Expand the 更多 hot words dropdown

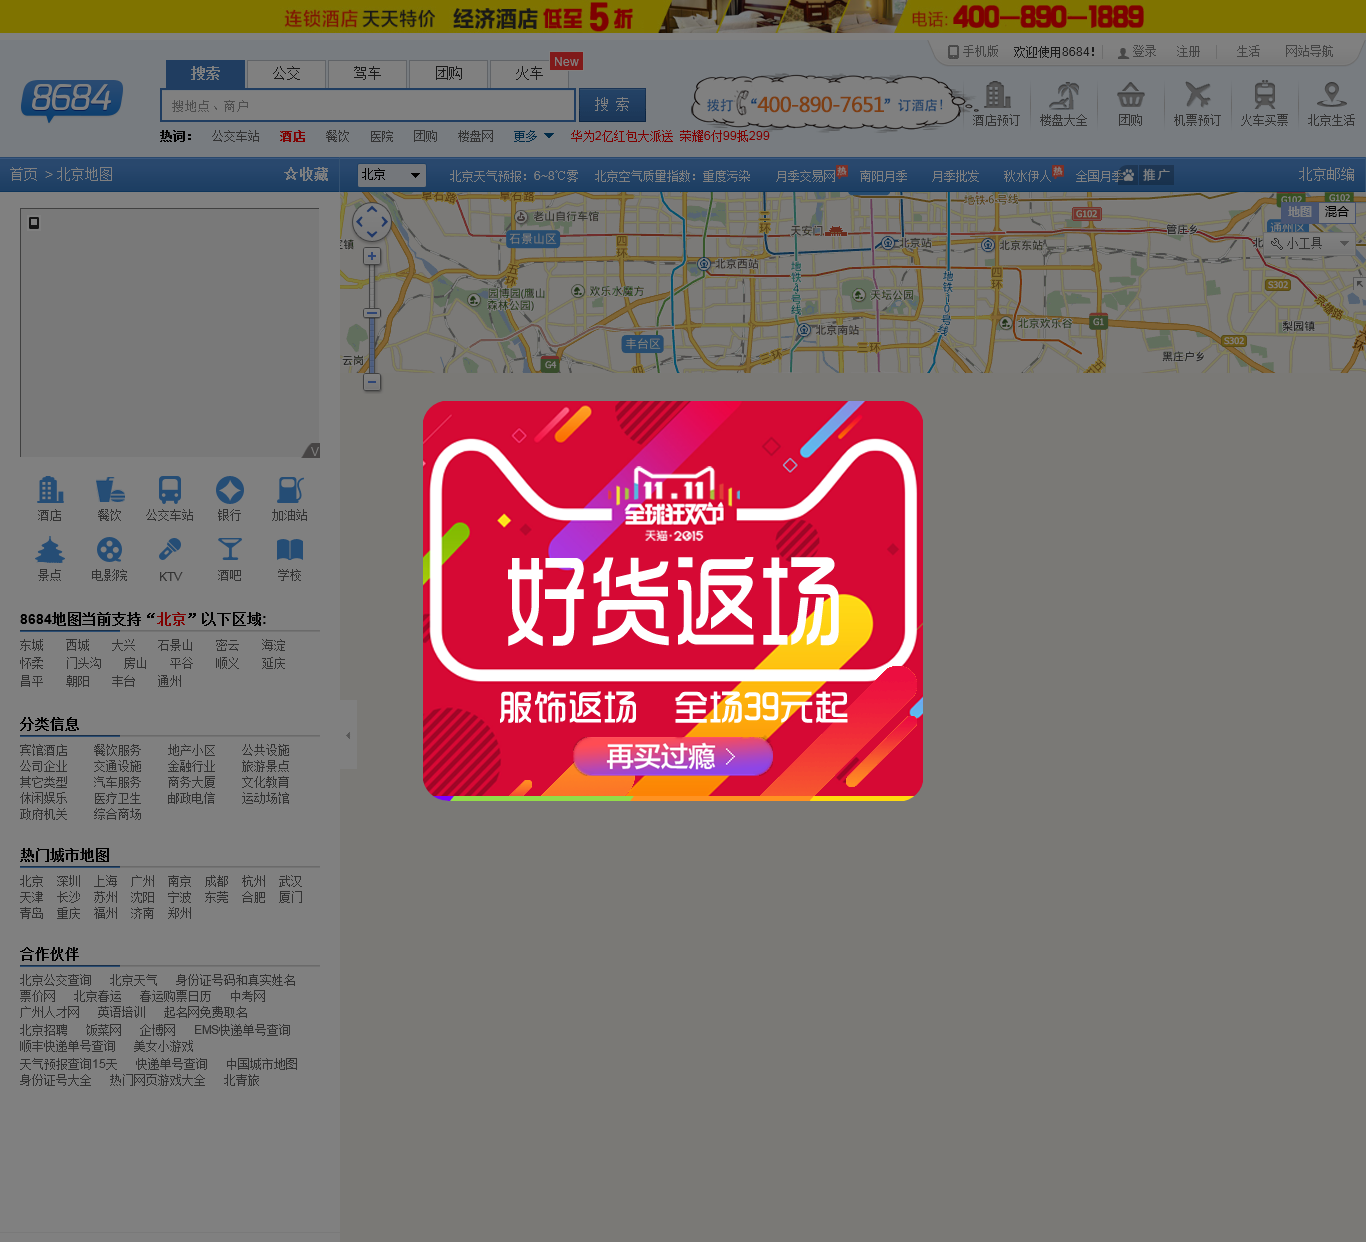pos(534,136)
